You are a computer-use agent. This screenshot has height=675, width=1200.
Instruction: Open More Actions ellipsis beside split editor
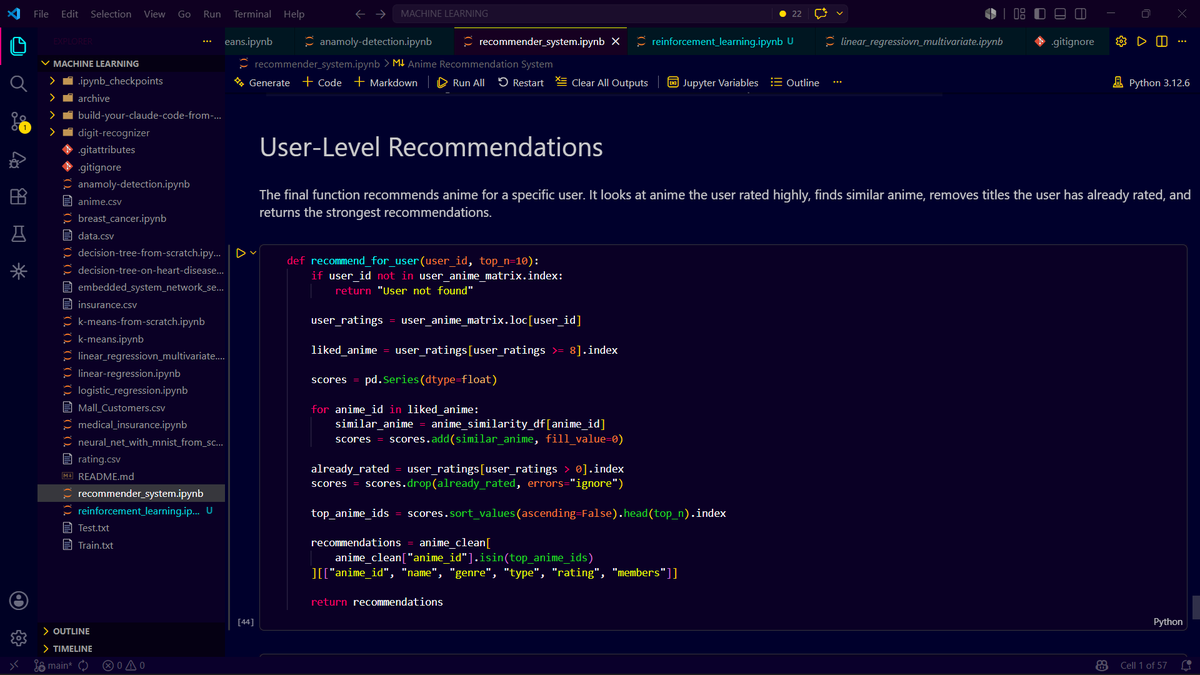click(1181, 42)
